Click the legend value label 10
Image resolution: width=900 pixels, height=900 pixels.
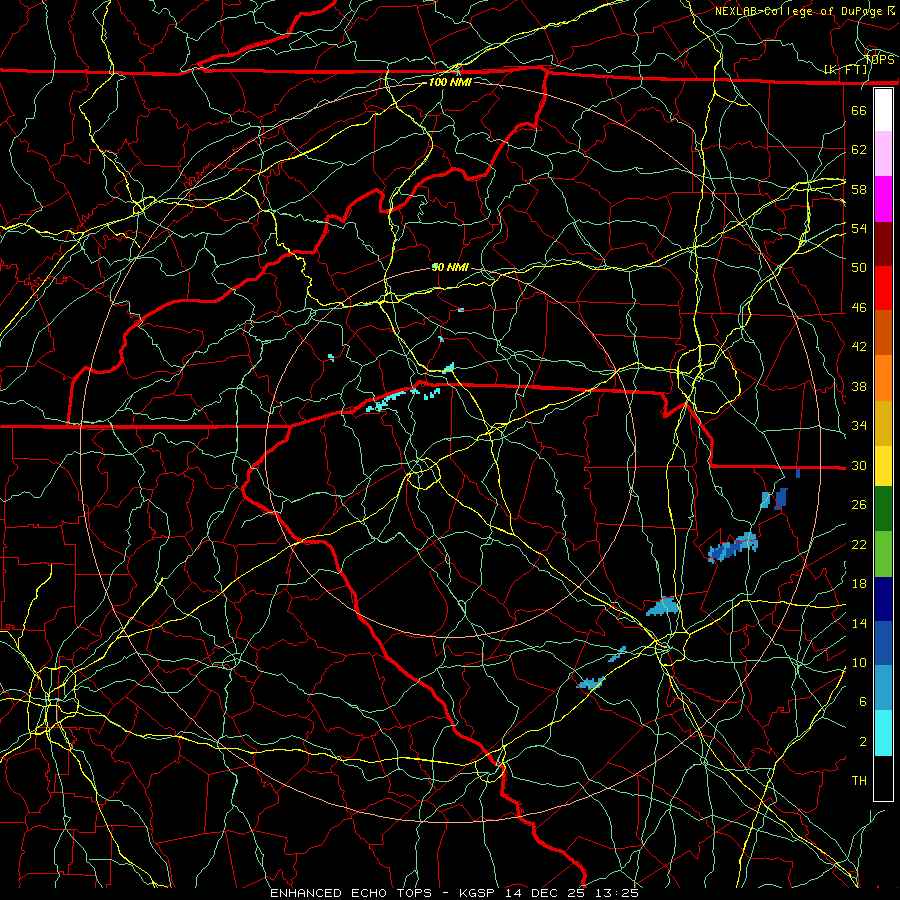(859, 662)
